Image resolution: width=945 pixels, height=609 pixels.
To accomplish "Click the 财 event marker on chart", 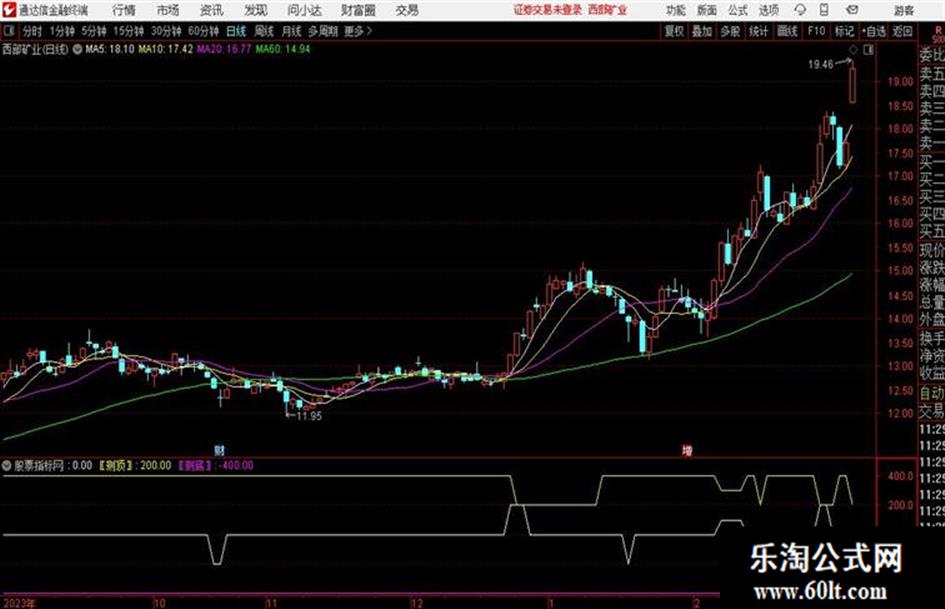I will tap(219, 450).
